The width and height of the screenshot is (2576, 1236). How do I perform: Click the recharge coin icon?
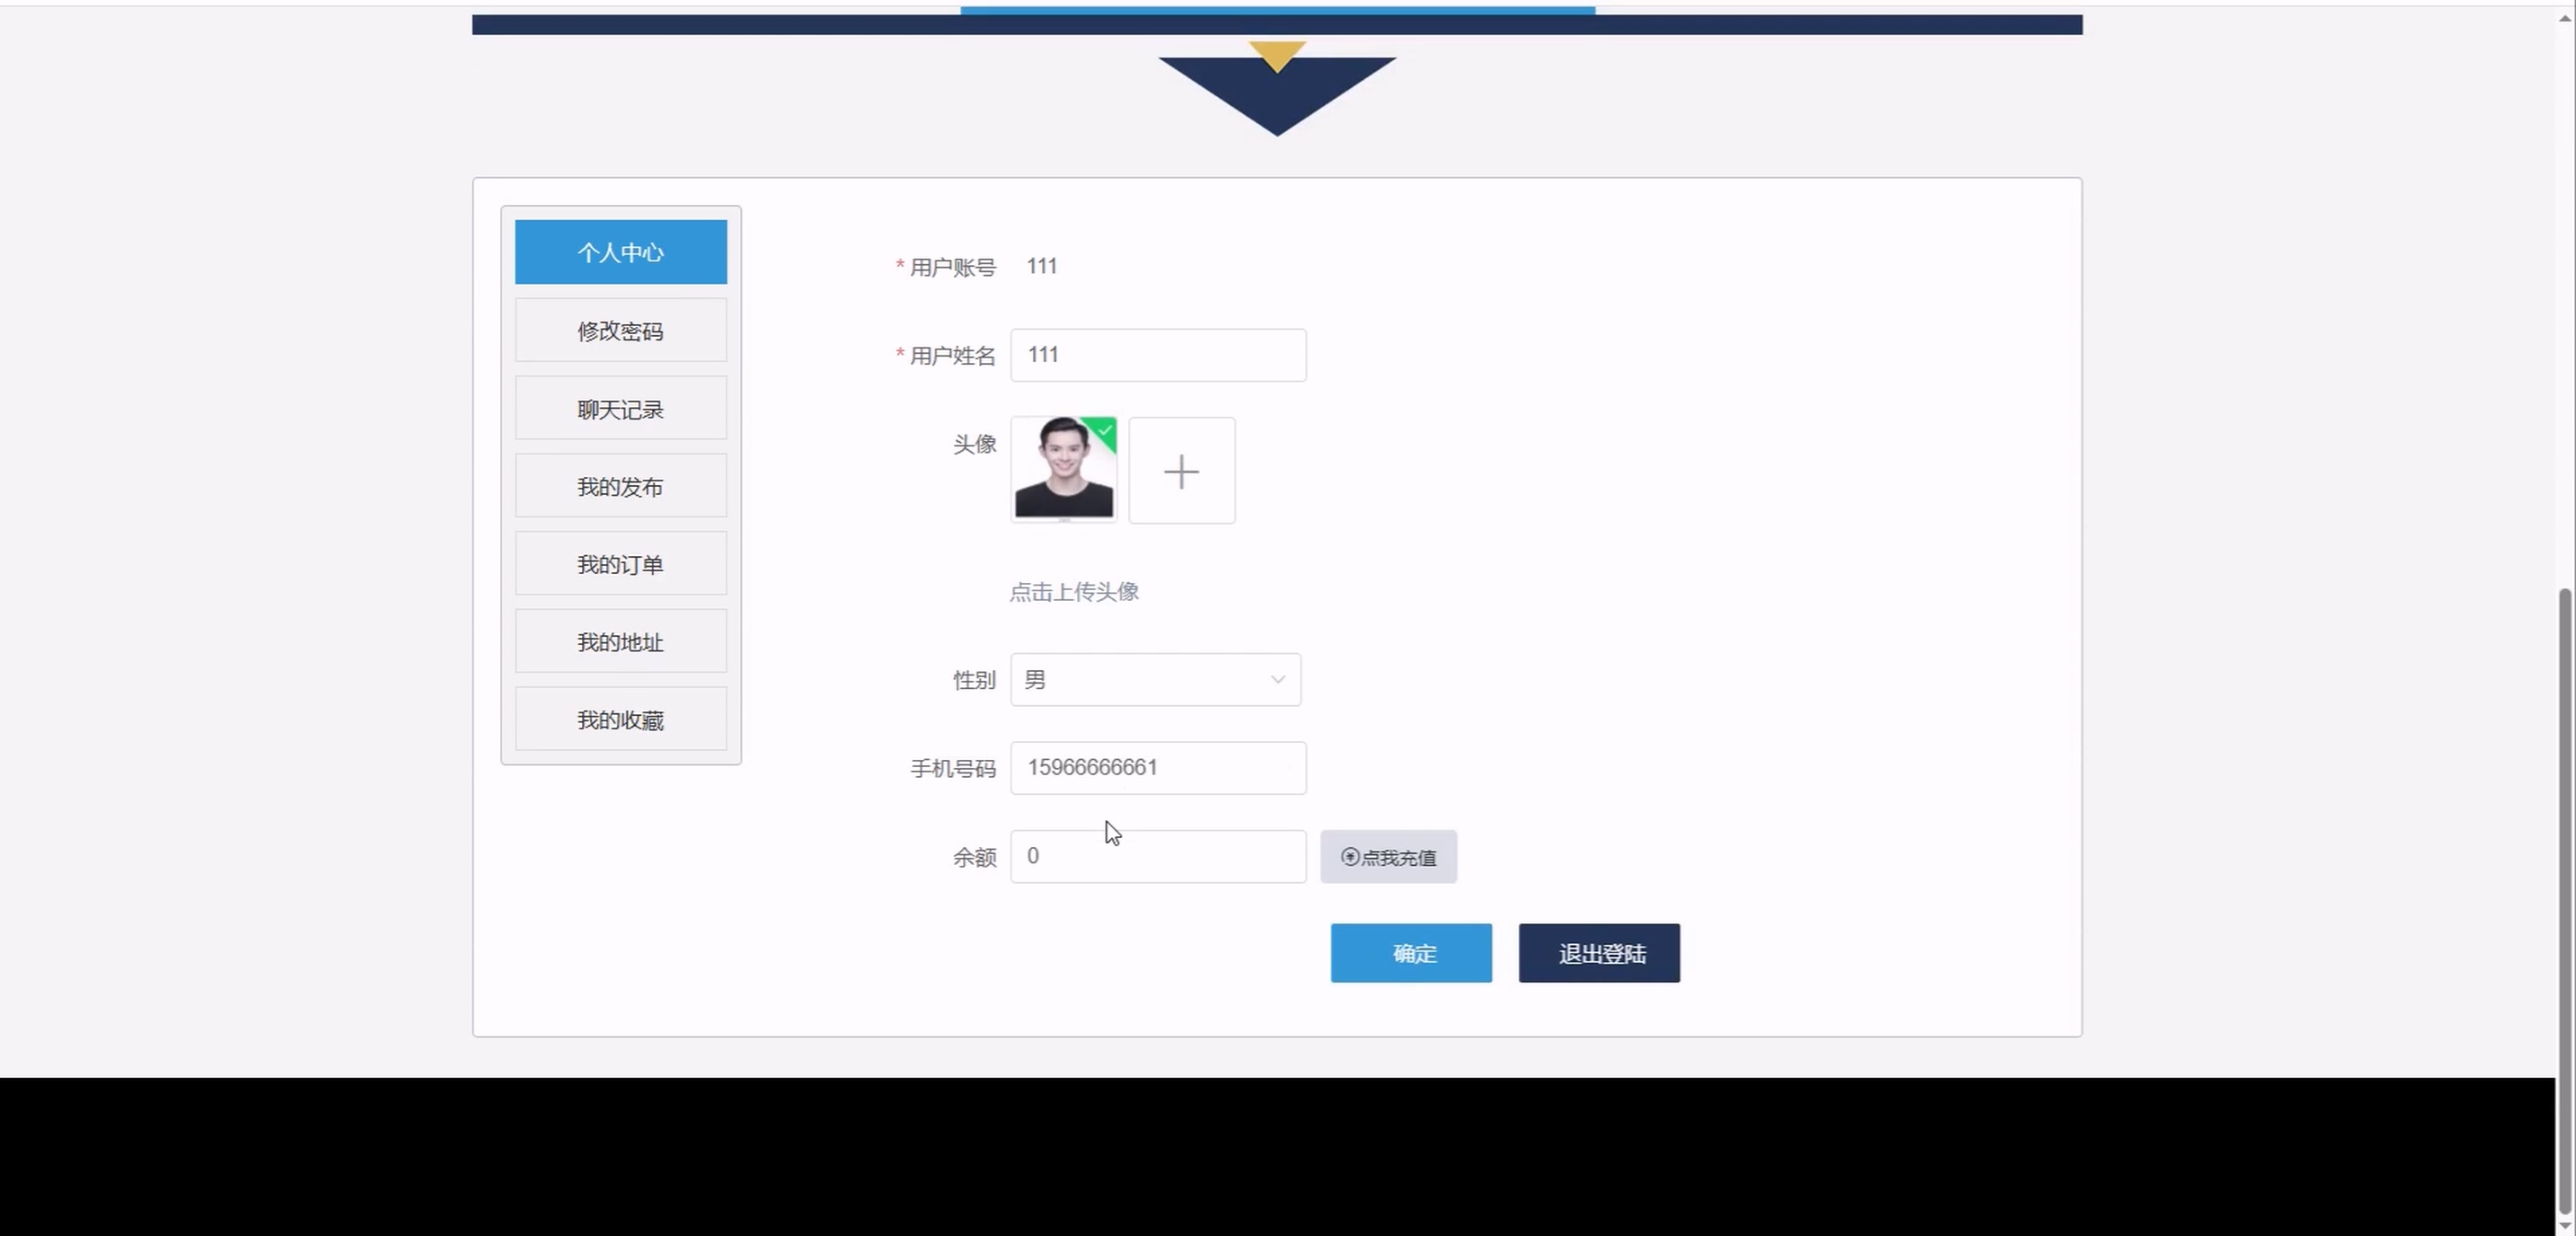pos(1350,857)
